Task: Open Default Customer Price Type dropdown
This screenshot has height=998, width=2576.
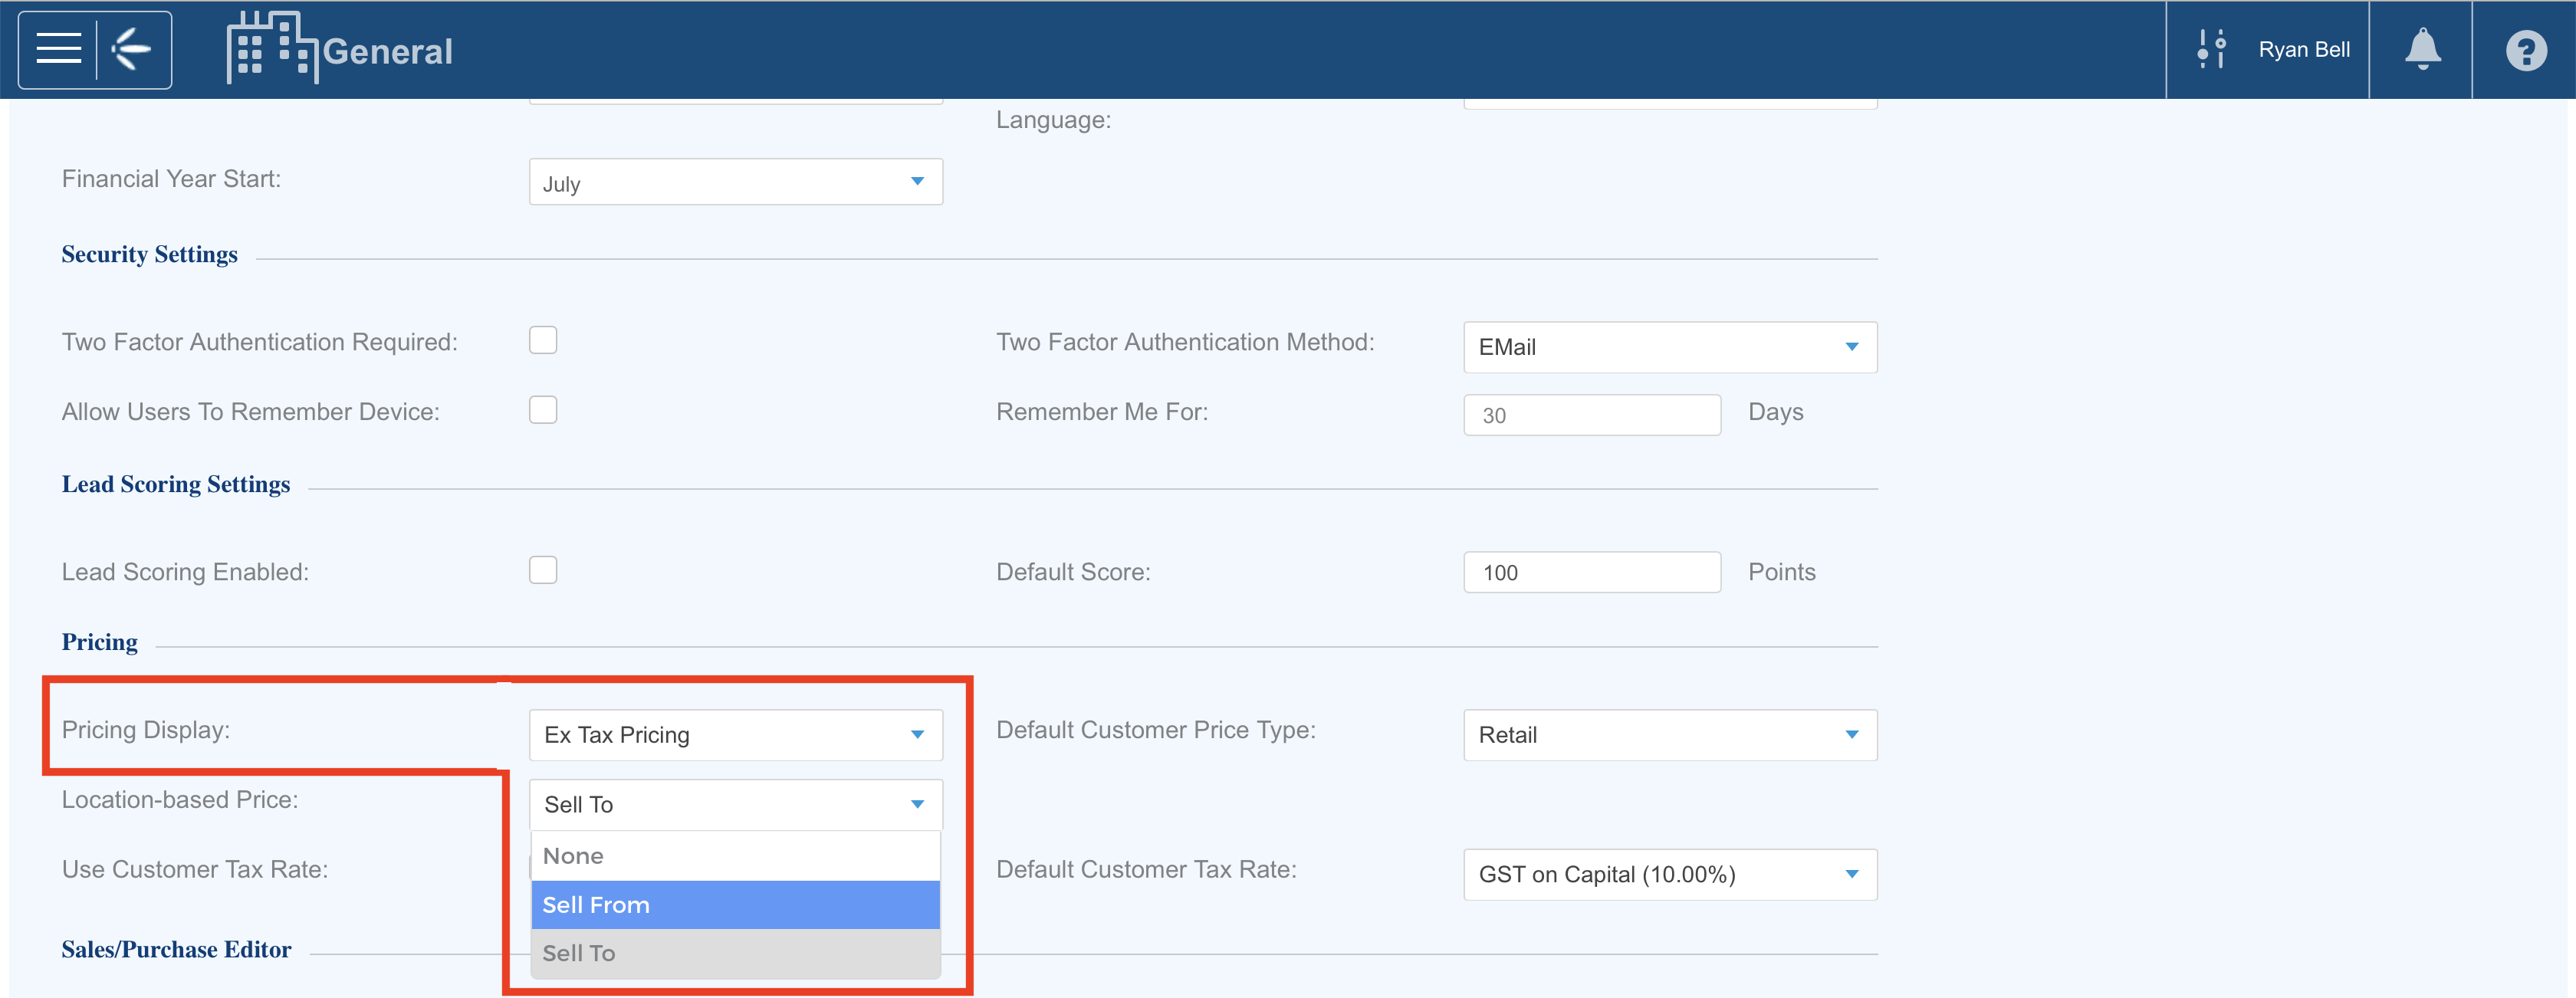Action: (x=1670, y=735)
